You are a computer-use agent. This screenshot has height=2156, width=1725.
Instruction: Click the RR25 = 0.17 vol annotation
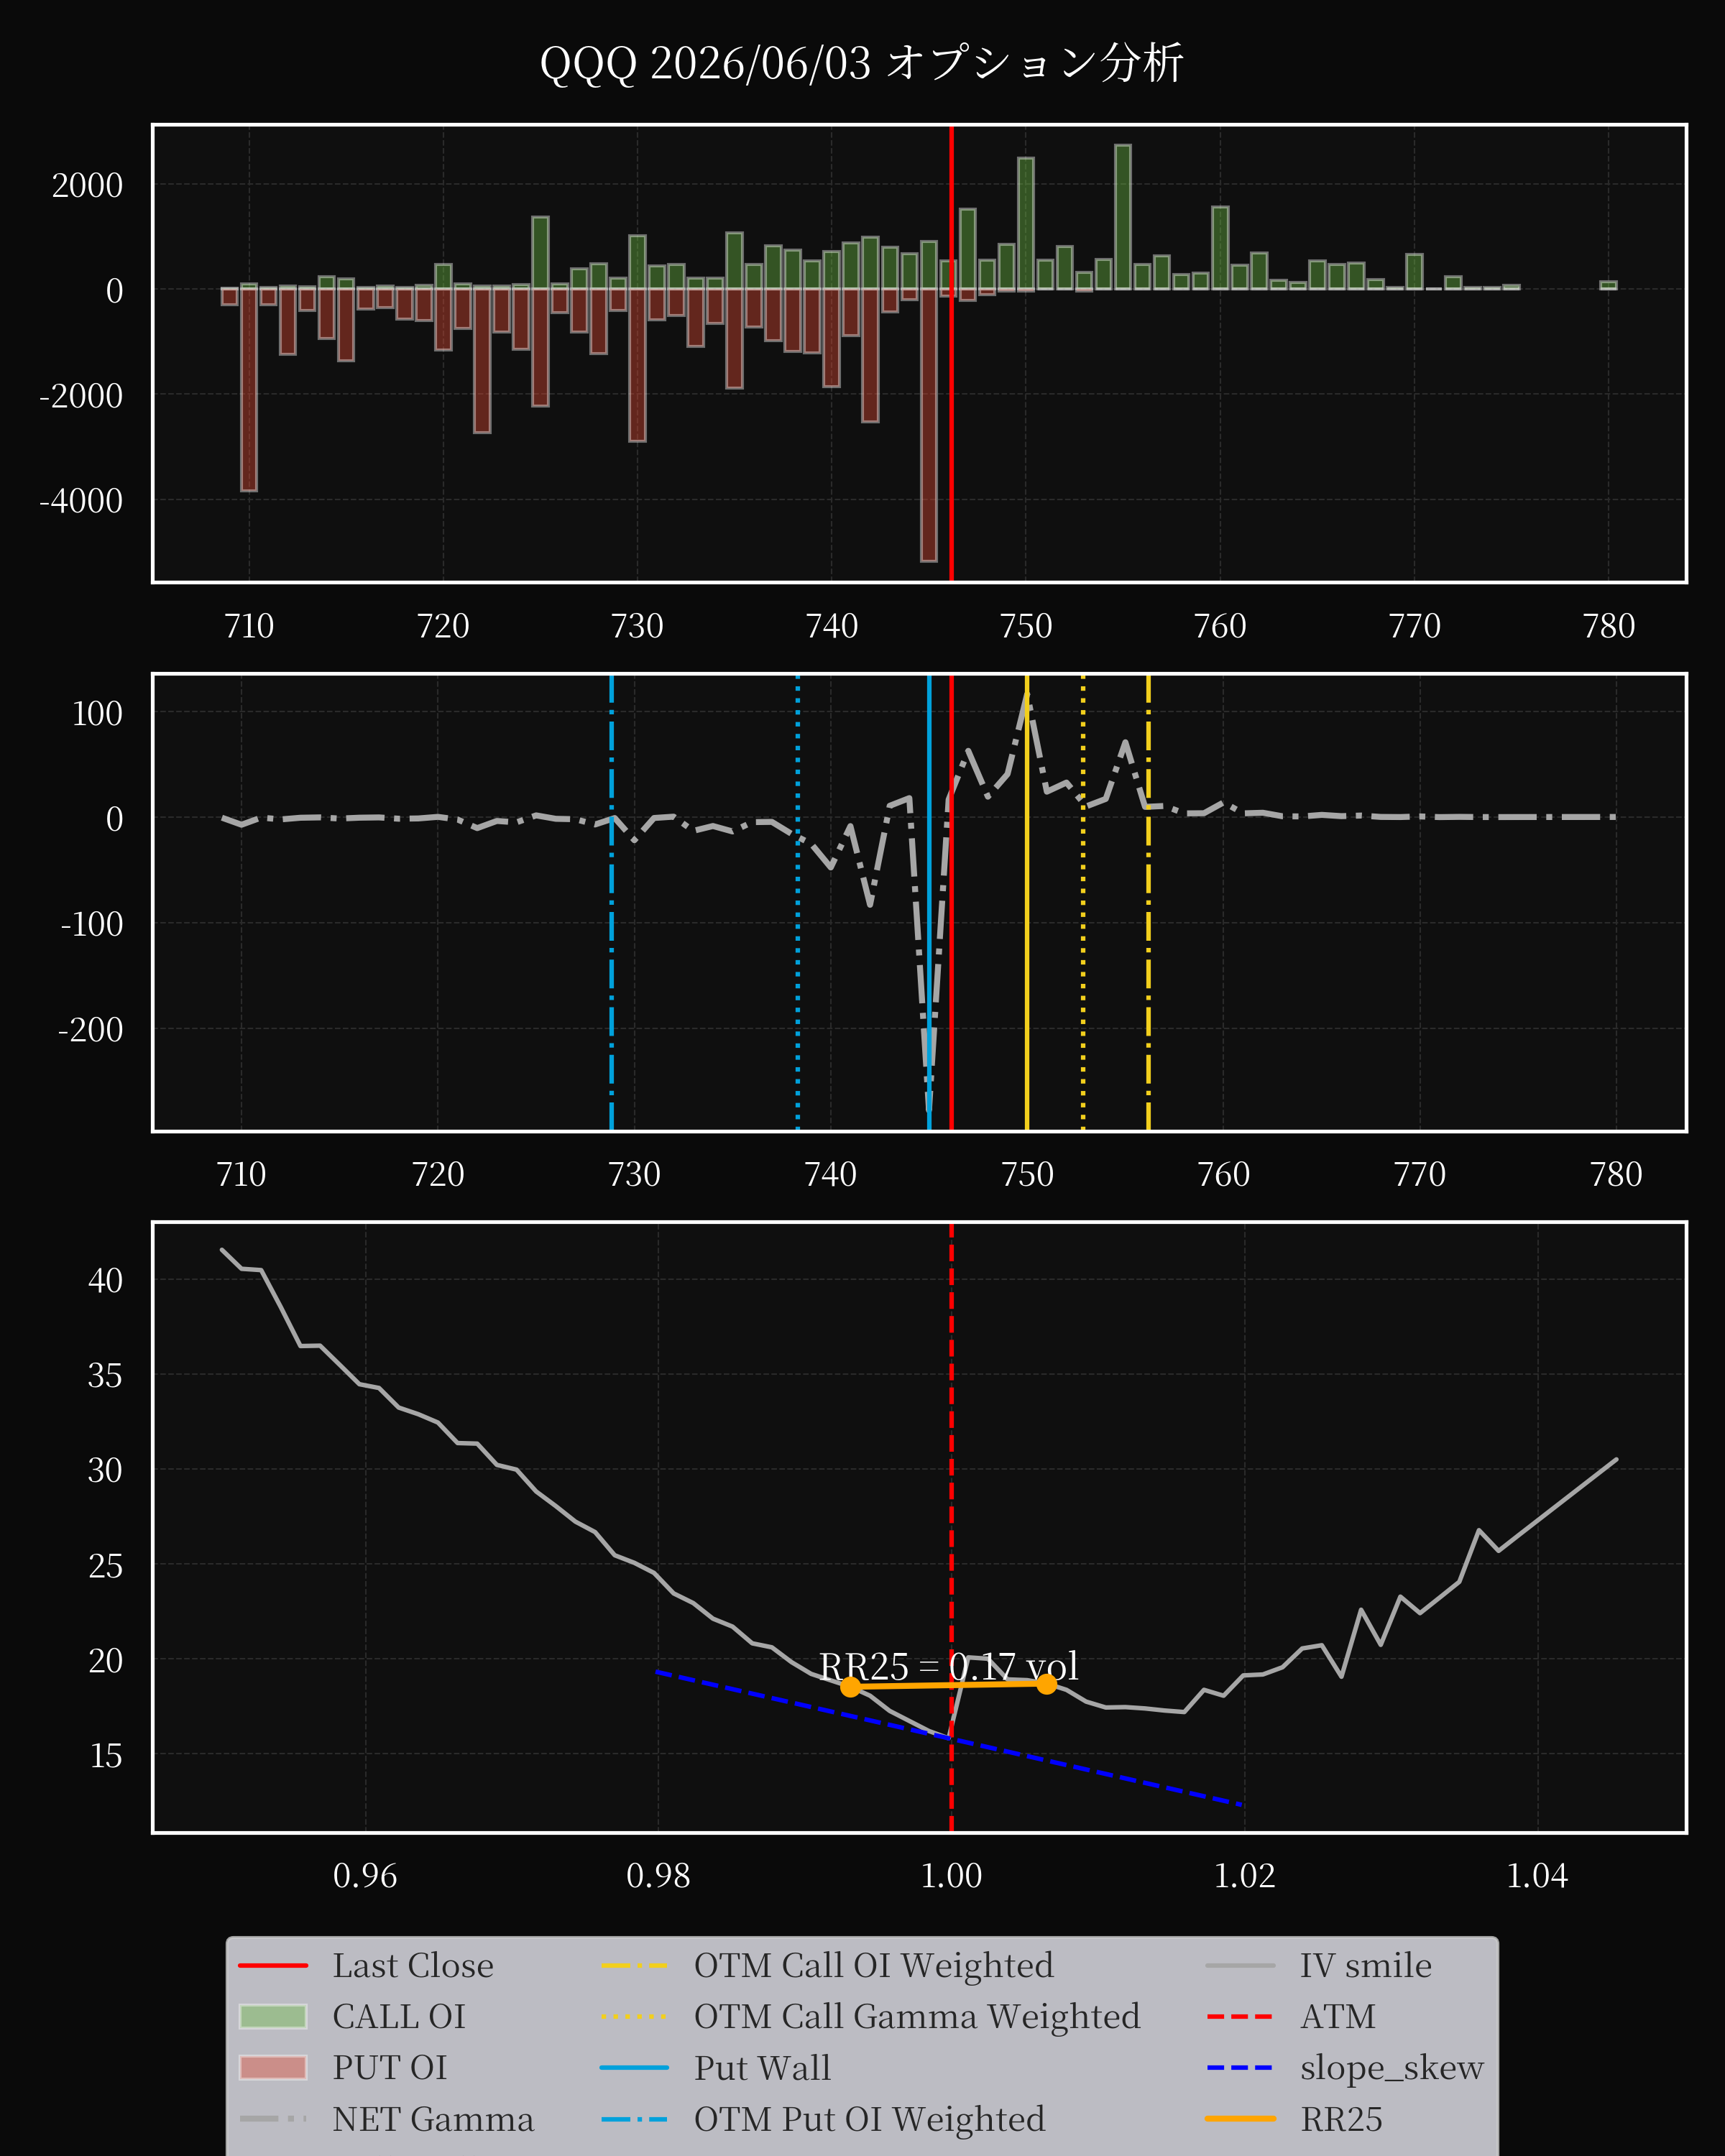pyautogui.click(x=948, y=1667)
